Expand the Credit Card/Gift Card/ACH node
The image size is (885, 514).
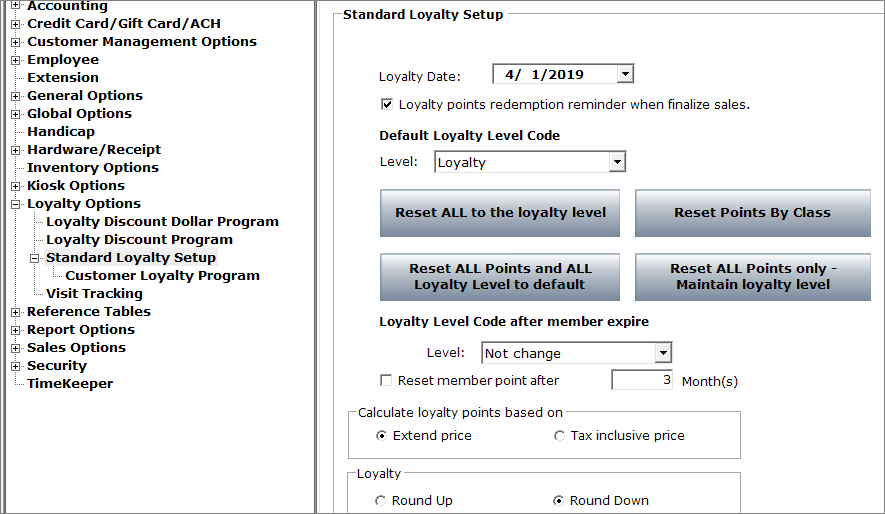tap(16, 24)
